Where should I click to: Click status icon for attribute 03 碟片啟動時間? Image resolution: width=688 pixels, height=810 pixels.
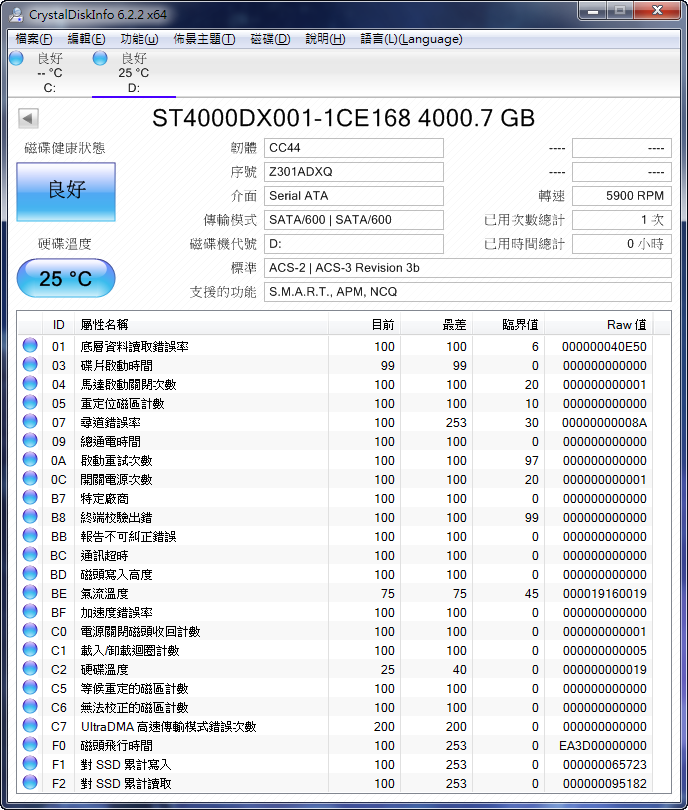[x=30, y=364]
